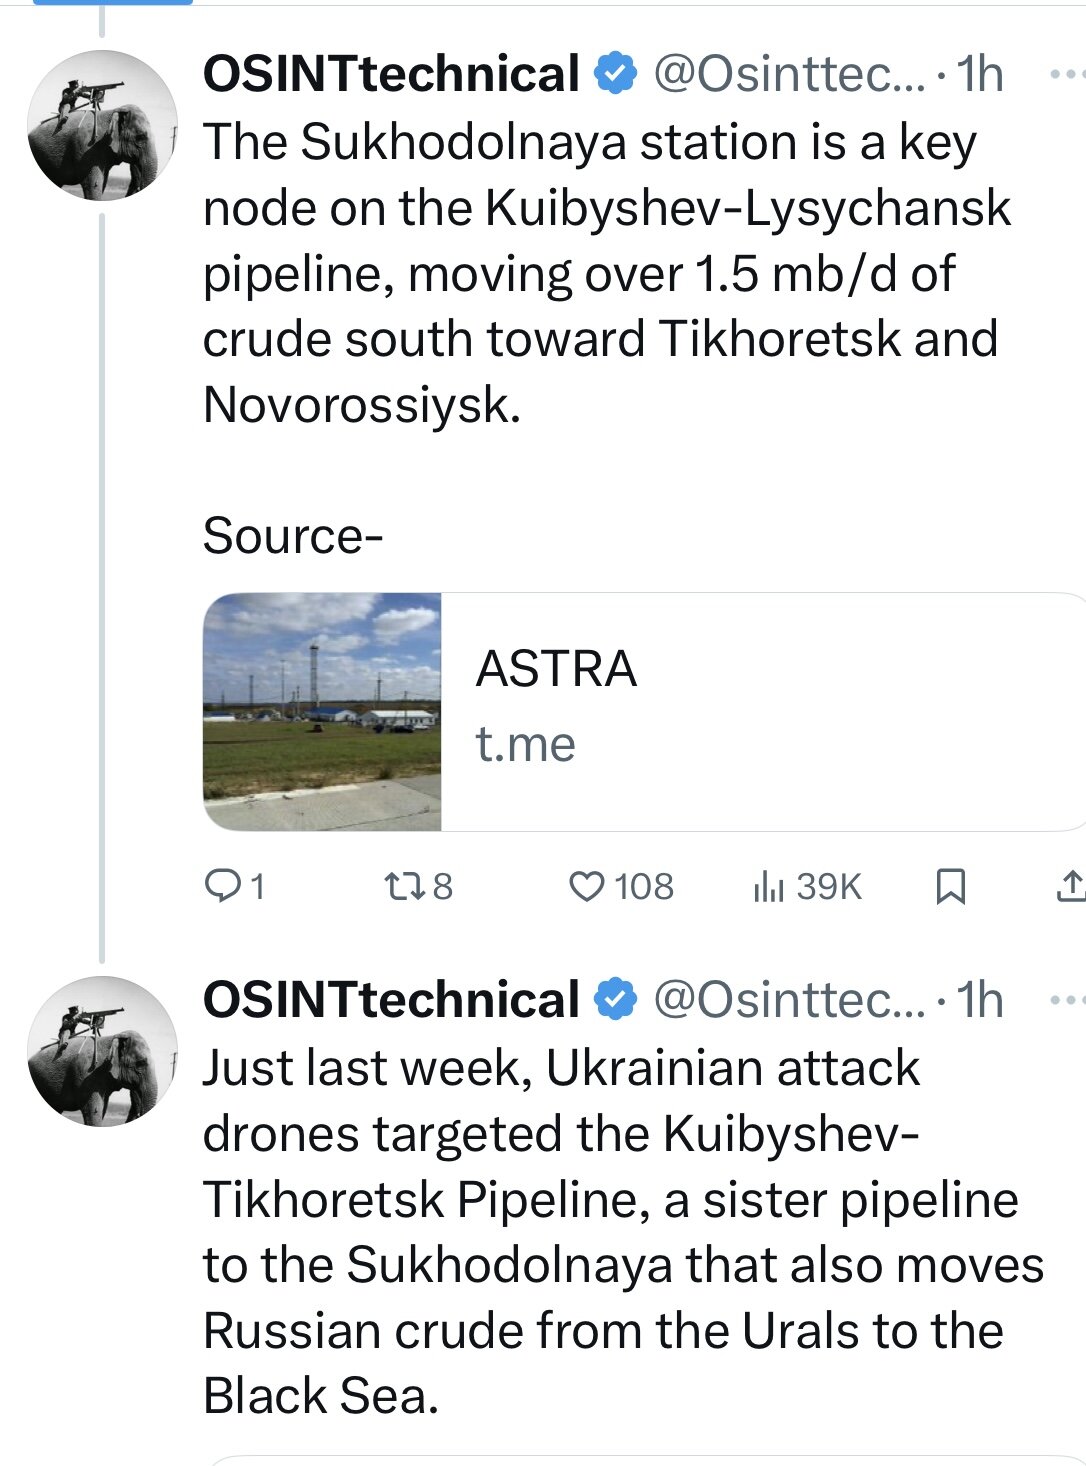
Task: Open more options on second tweet
Action: pos(1067,1000)
